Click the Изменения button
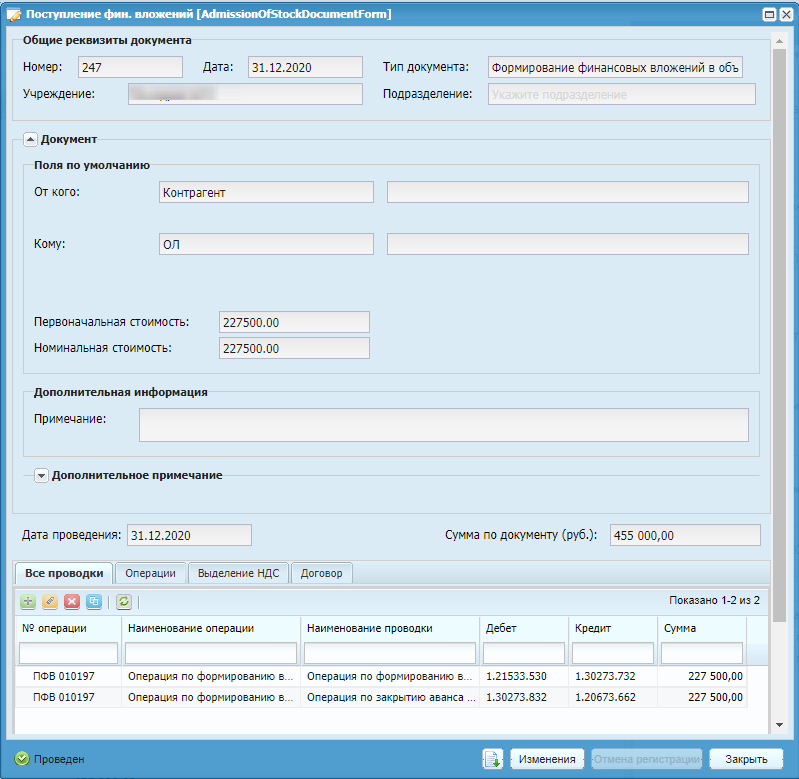The width and height of the screenshot is (799, 779). [547, 759]
